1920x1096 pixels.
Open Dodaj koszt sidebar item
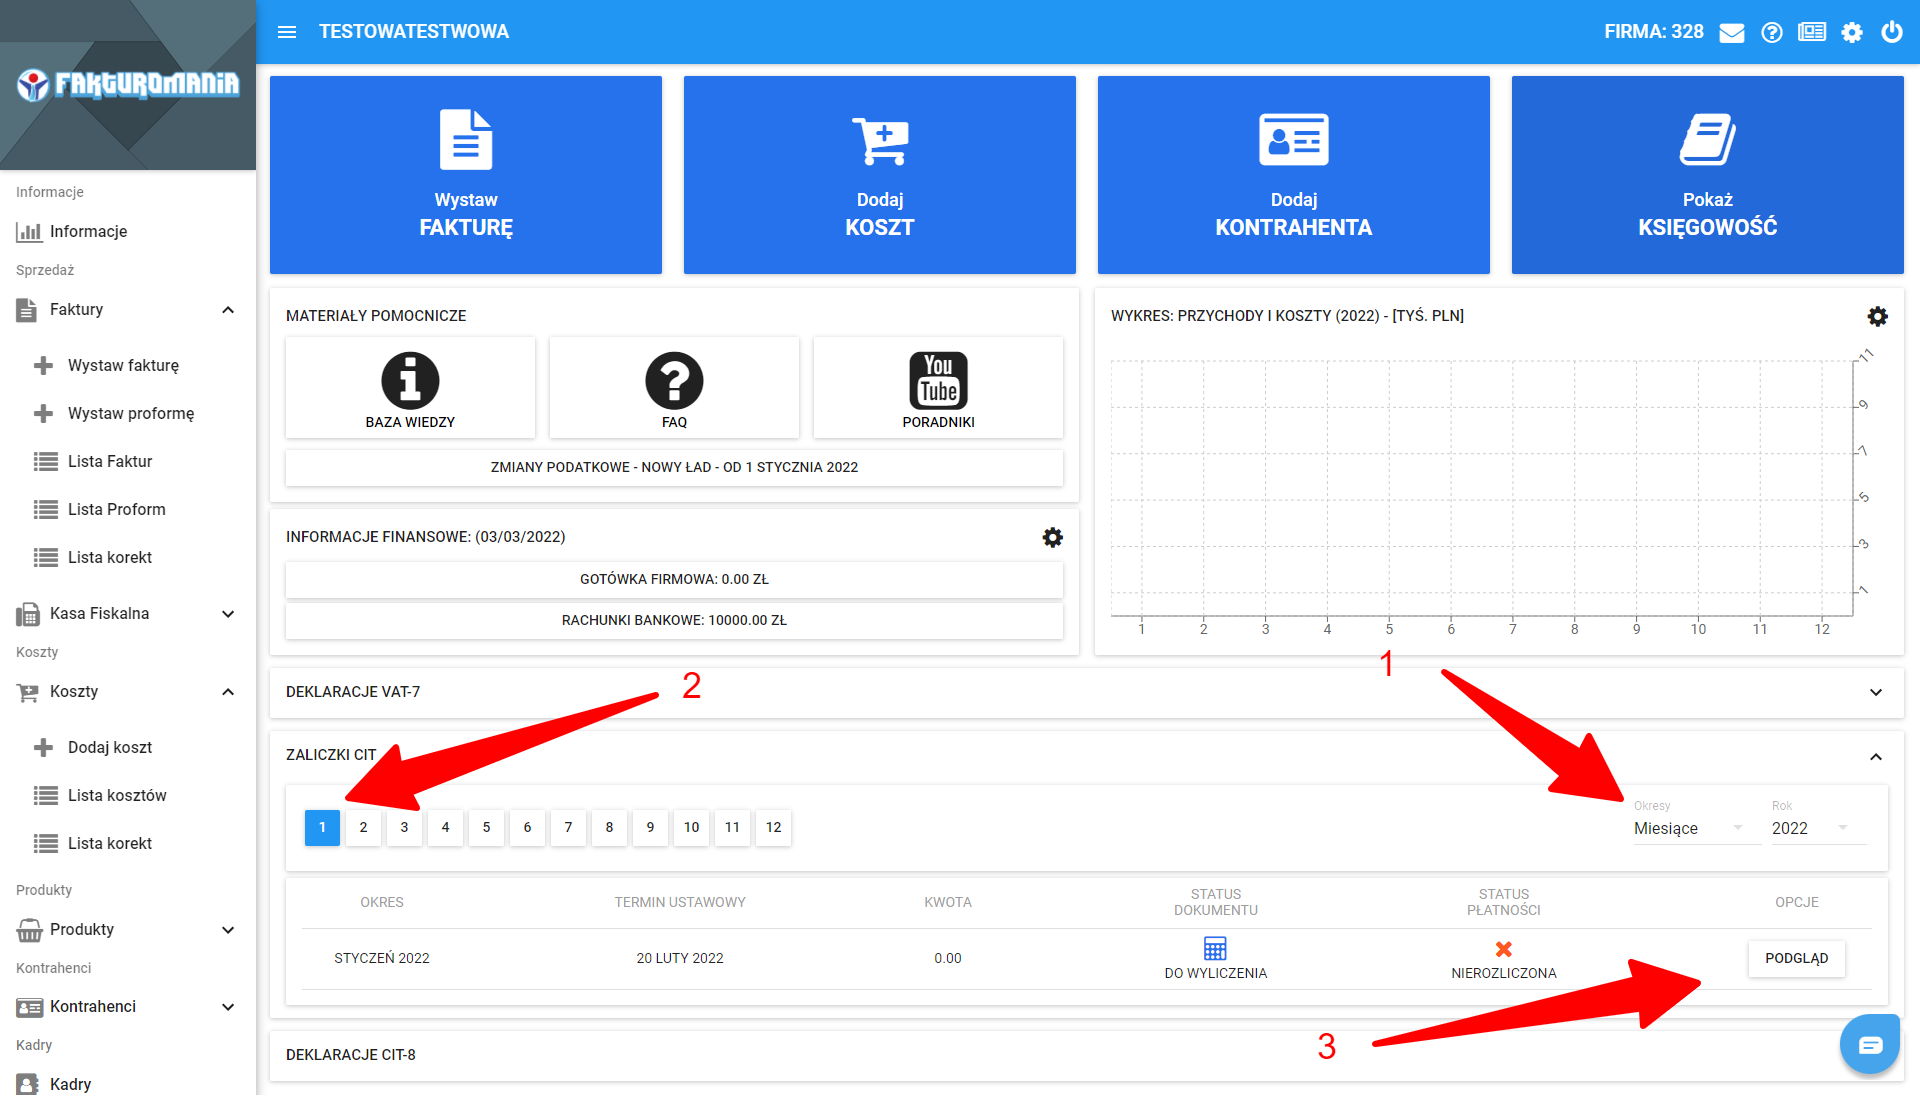coord(110,747)
